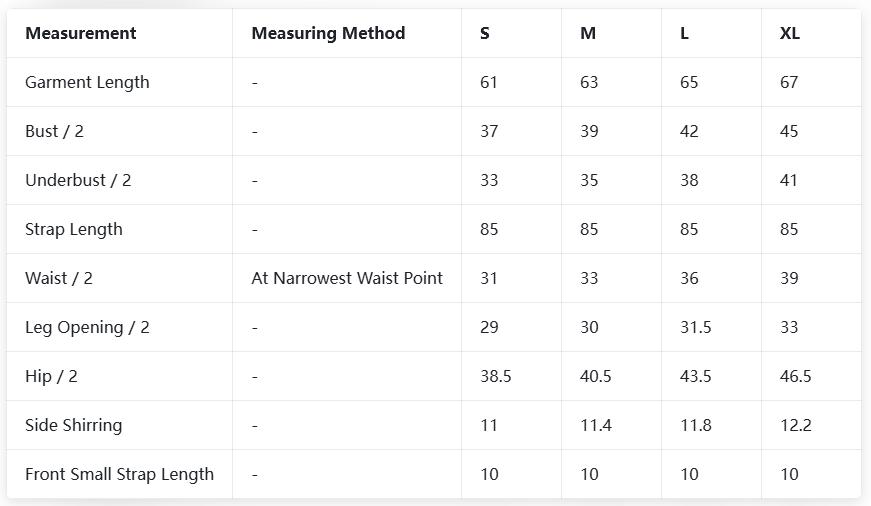871x506 pixels.
Task: Click the Side Shirring row label
Action: coord(73,425)
